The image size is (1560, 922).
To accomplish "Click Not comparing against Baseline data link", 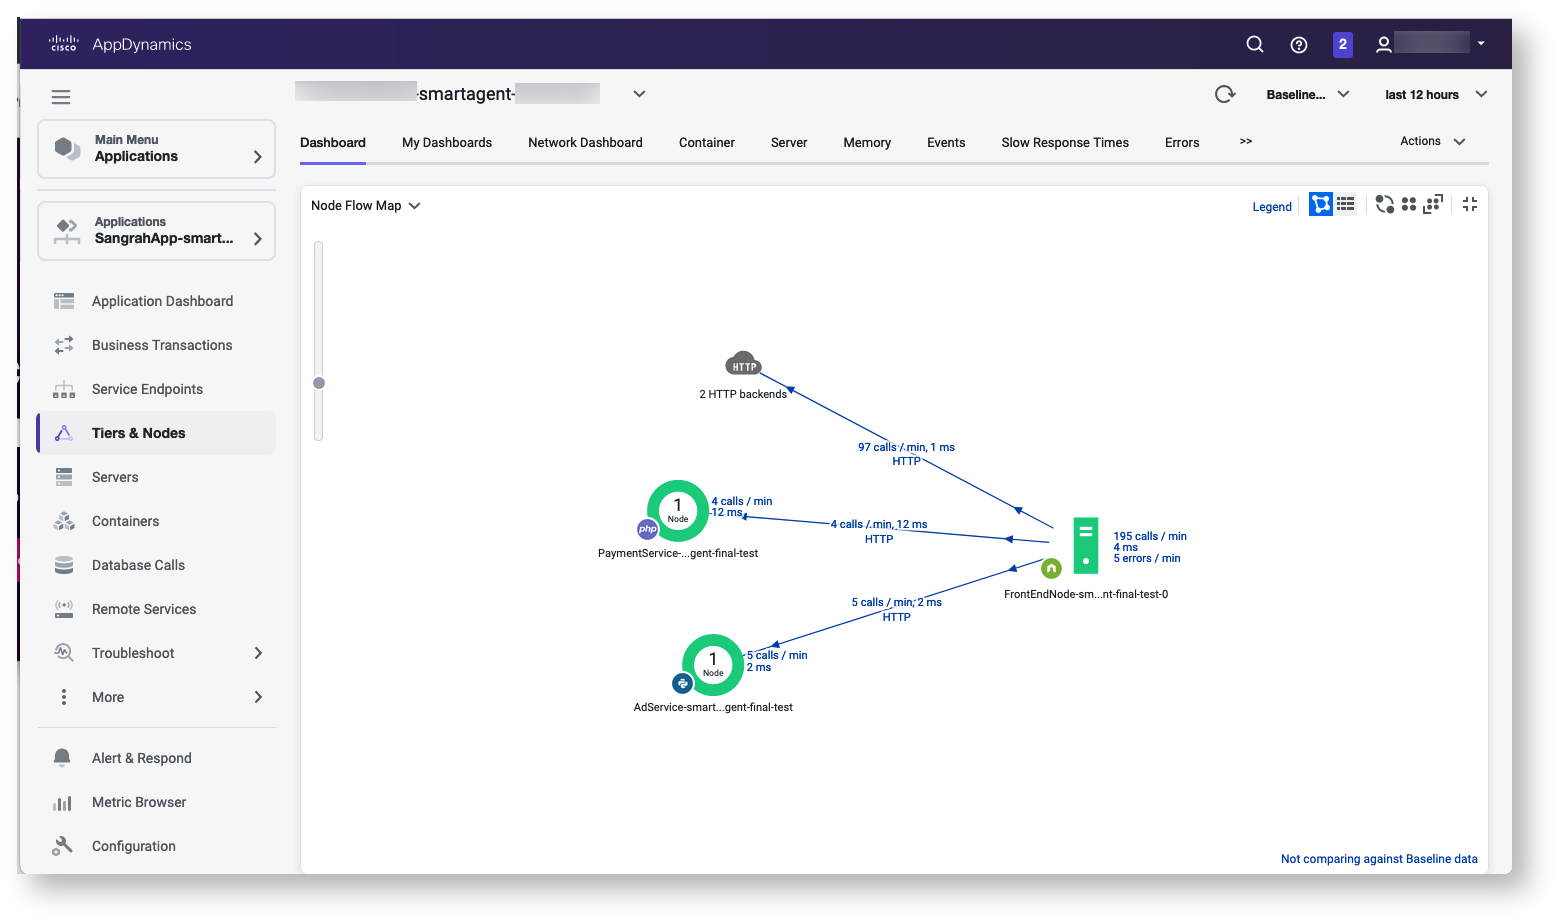I will click(x=1379, y=859).
